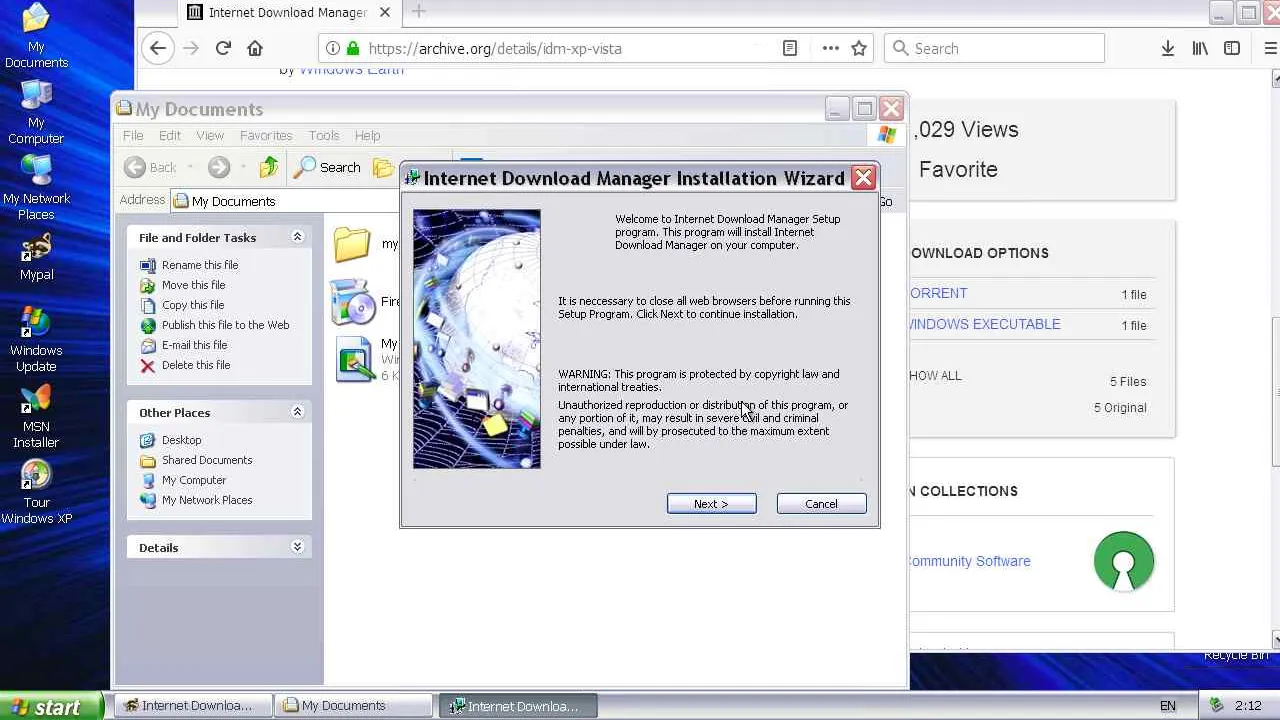Go to the browser home page
1280x720 pixels.
(255, 48)
